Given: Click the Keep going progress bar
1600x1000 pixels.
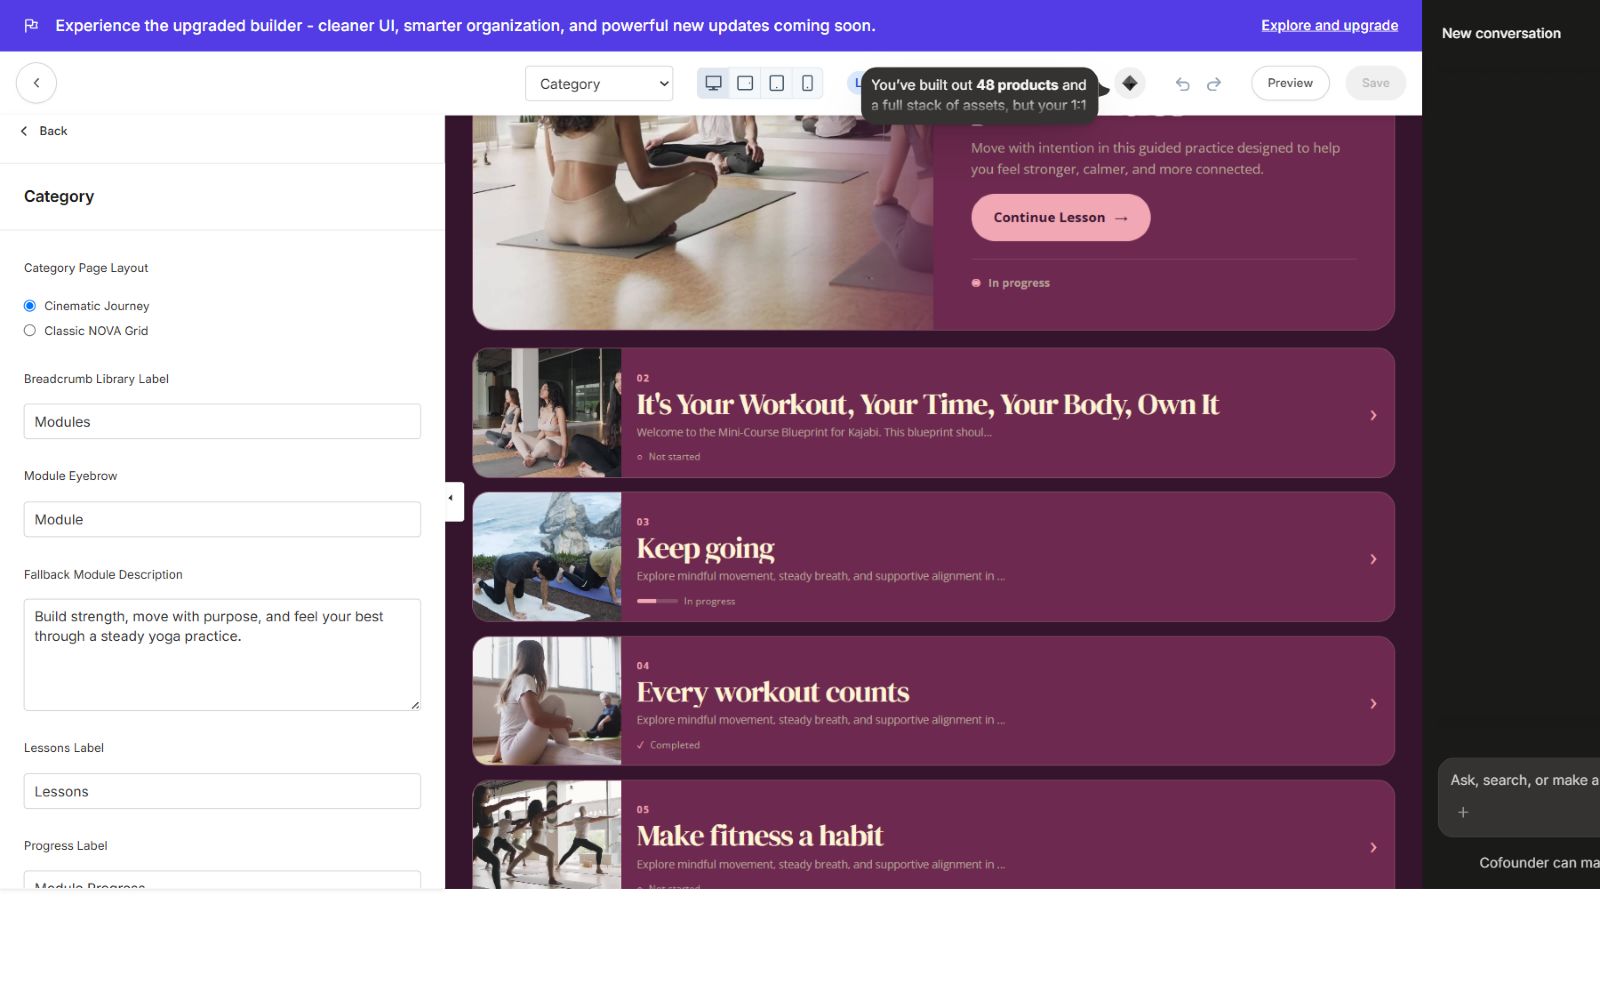Looking at the screenshot, I should [657, 601].
